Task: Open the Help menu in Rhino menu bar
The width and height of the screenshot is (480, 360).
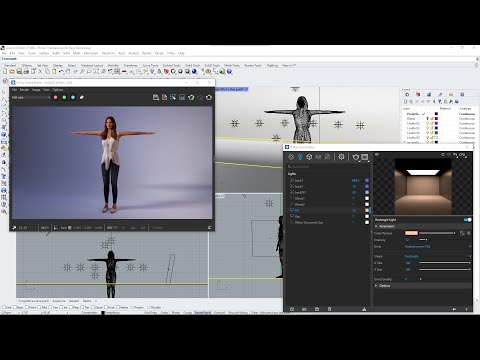Action: pyautogui.click(x=181, y=53)
